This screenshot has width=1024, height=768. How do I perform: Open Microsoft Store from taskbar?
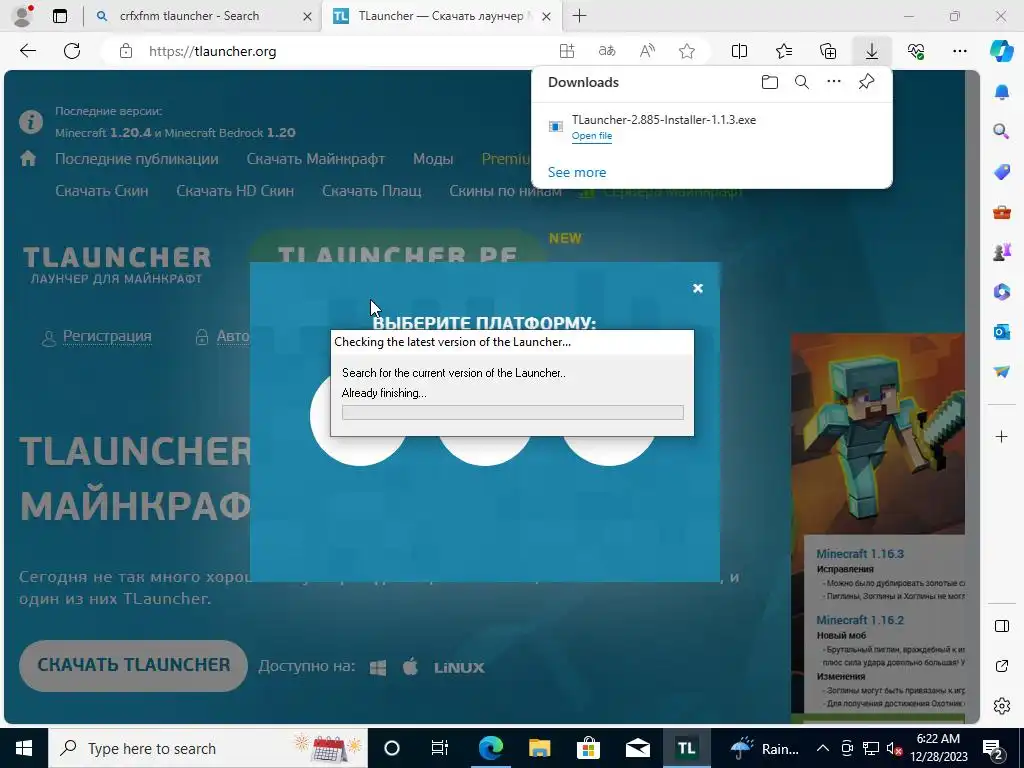click(x=588, y=748)
